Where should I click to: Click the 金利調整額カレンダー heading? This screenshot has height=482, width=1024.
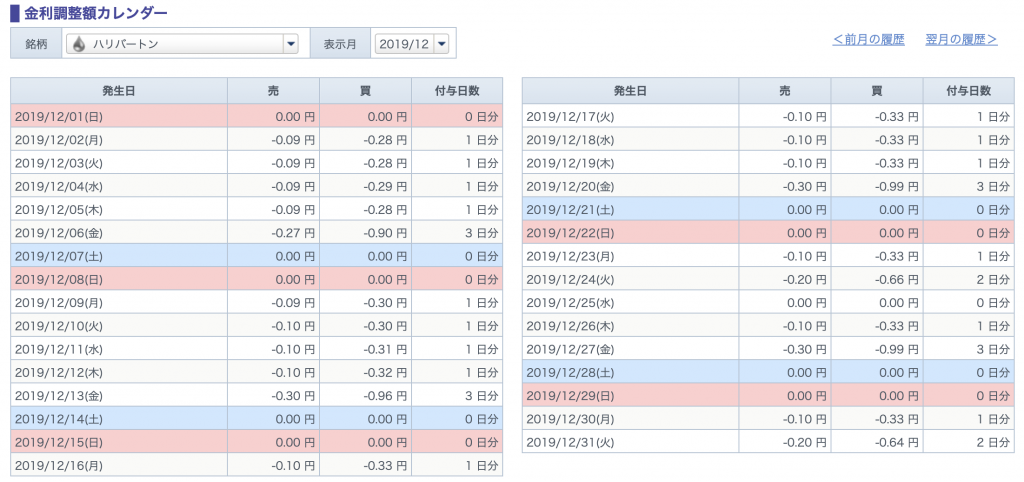click(95, 12)
